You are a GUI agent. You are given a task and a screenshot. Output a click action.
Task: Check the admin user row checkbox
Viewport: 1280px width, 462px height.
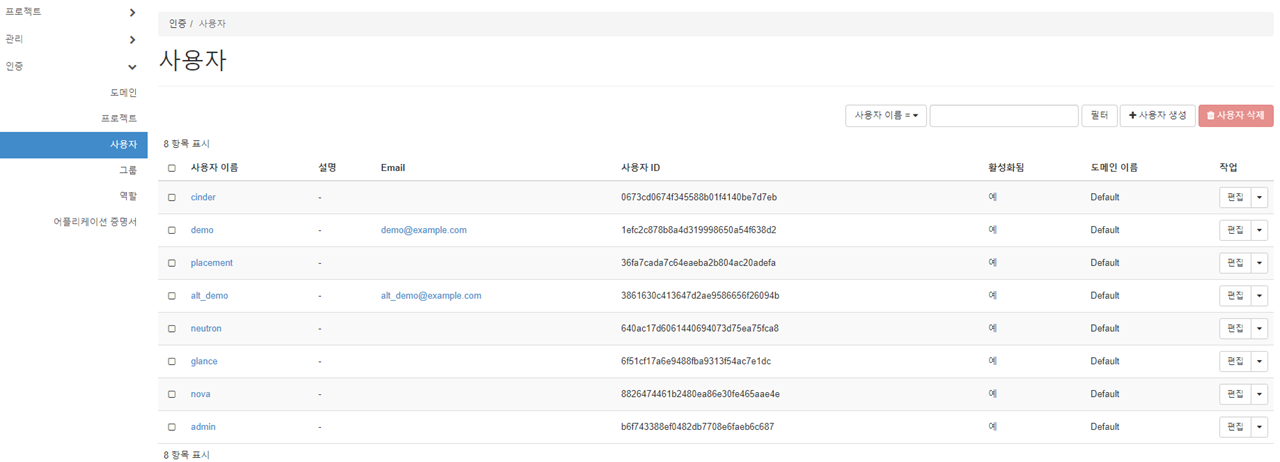[x=172, y=427]
